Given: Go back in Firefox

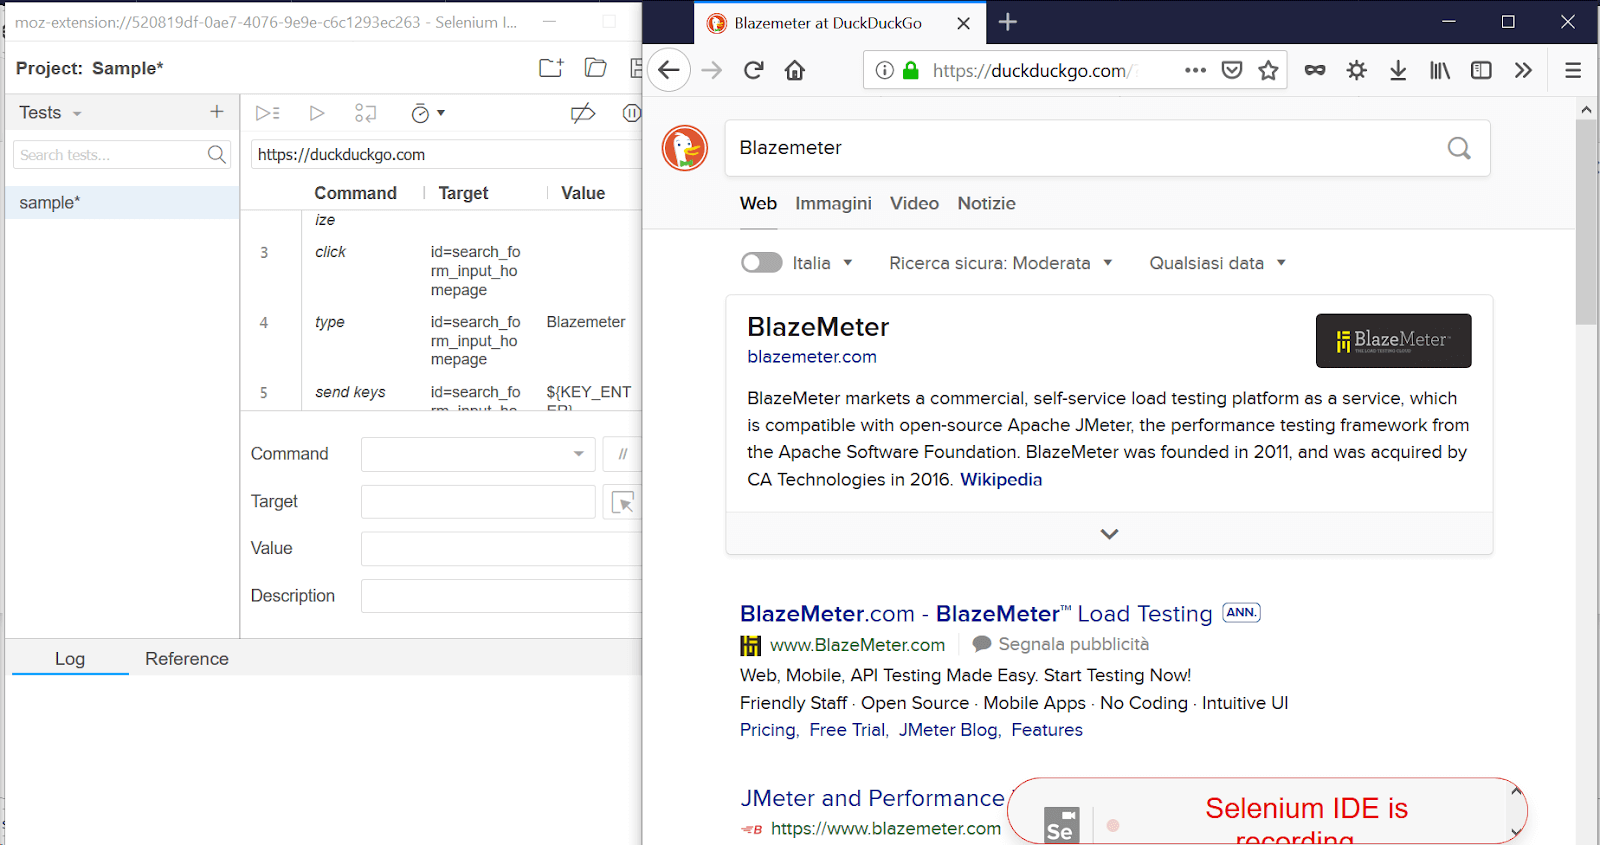Looking at the screenshot, I should pyautogui.click(x=669, y=70).
